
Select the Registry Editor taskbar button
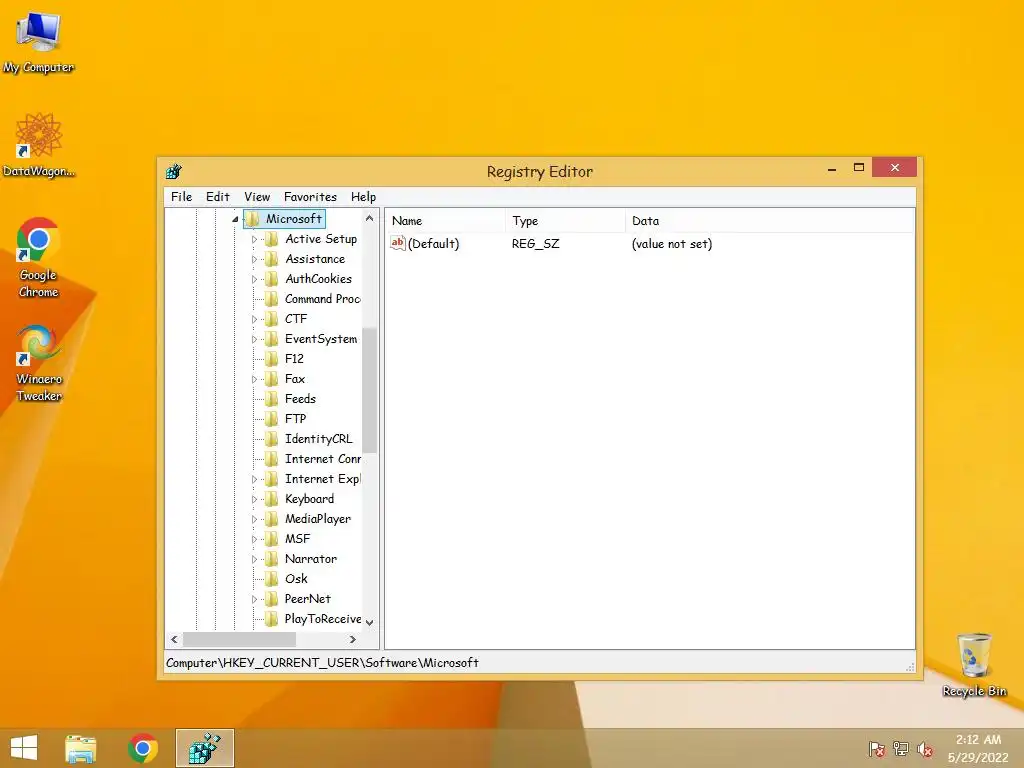coord(204,748)
